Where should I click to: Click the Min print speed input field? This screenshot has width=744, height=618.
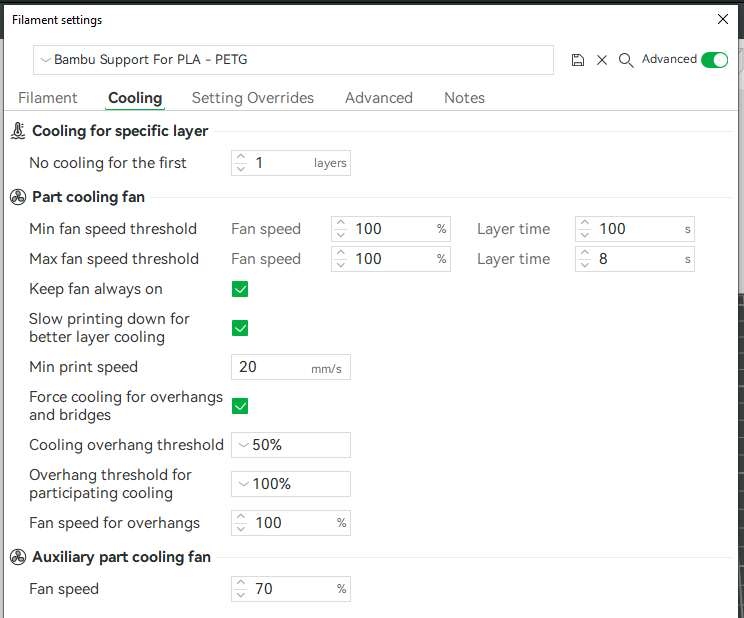coord(272,367)
